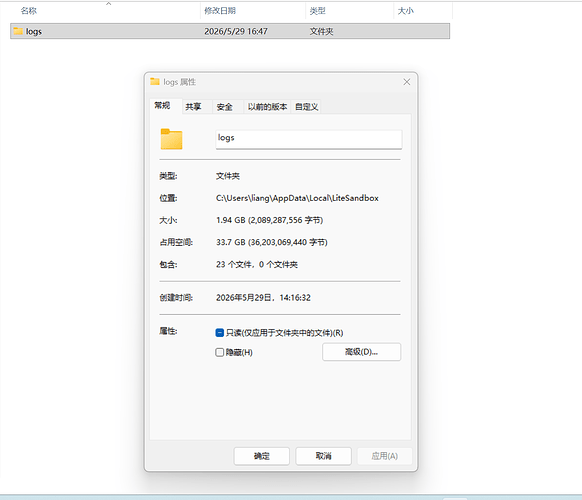Click the 高级(D)... button
Image resolution: width=582 pixels, height=500 pixels.
coord(362,352)
